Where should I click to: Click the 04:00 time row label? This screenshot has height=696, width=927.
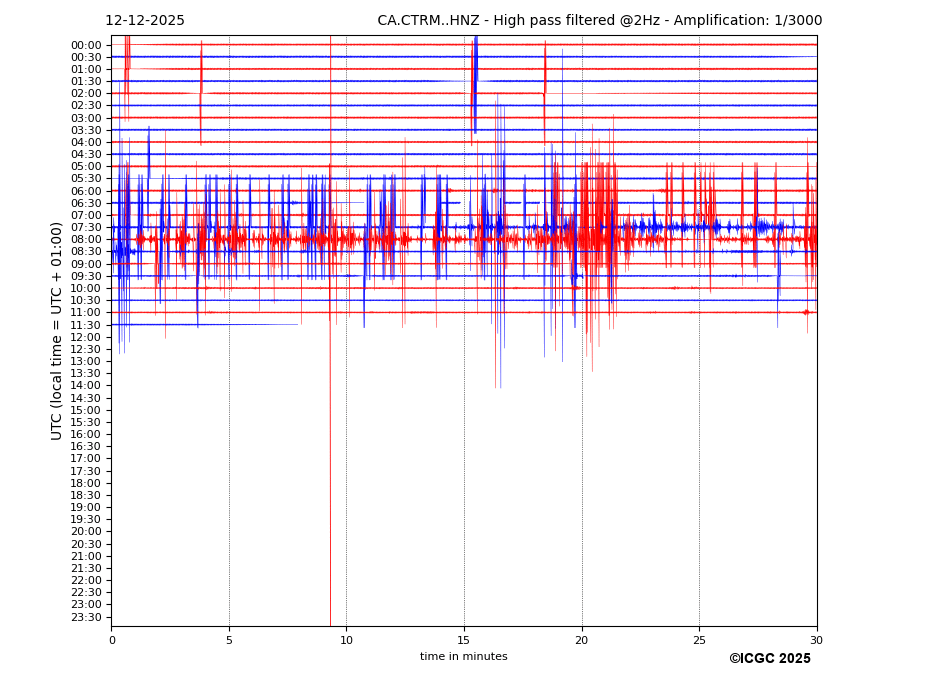[86, 142]
